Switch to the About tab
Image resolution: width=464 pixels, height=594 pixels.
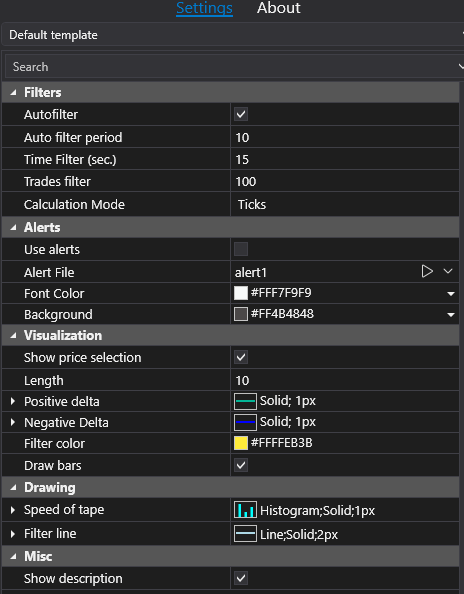pos(279,8)
